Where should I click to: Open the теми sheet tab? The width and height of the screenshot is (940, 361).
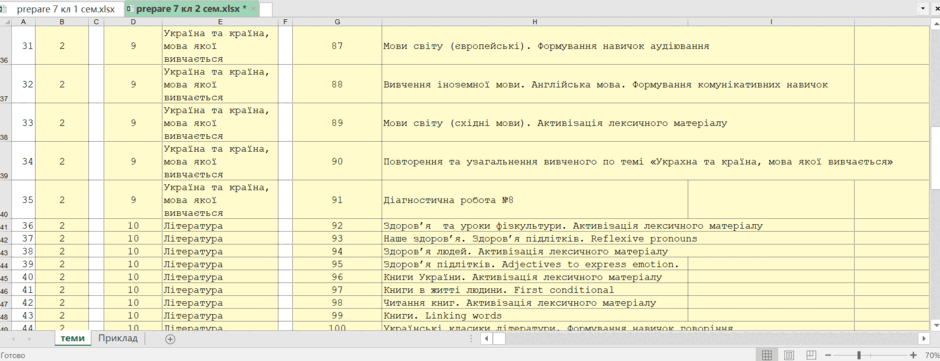click(73, 338)
